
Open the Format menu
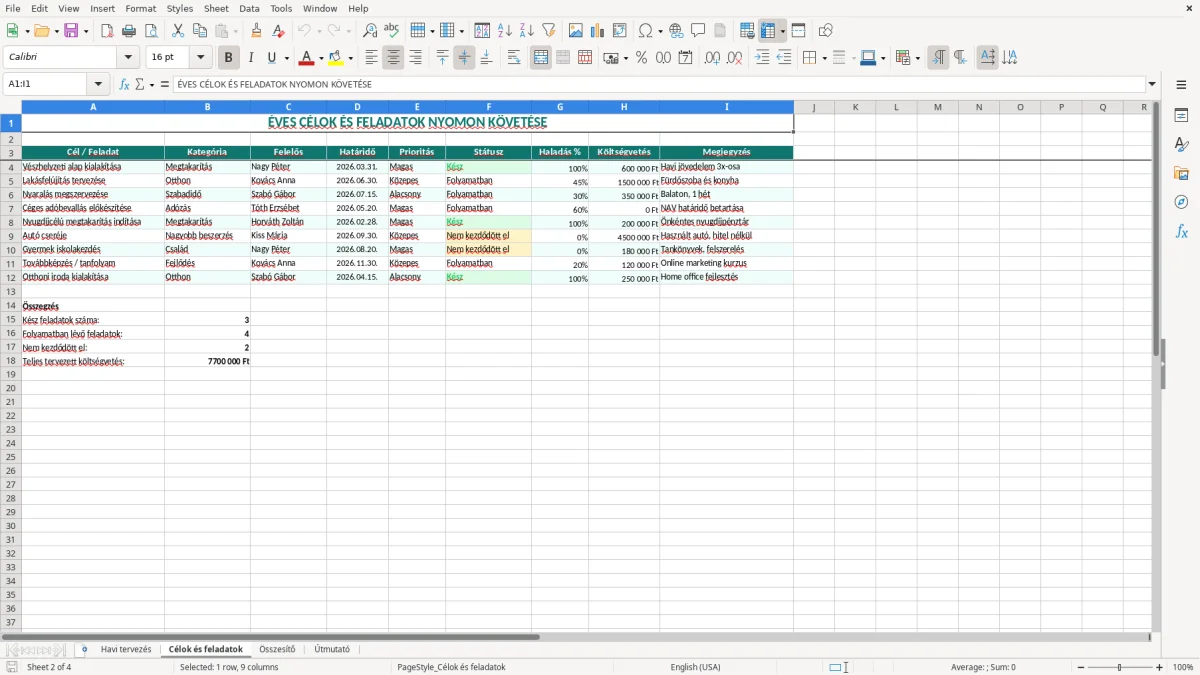(x=140, y=8)
